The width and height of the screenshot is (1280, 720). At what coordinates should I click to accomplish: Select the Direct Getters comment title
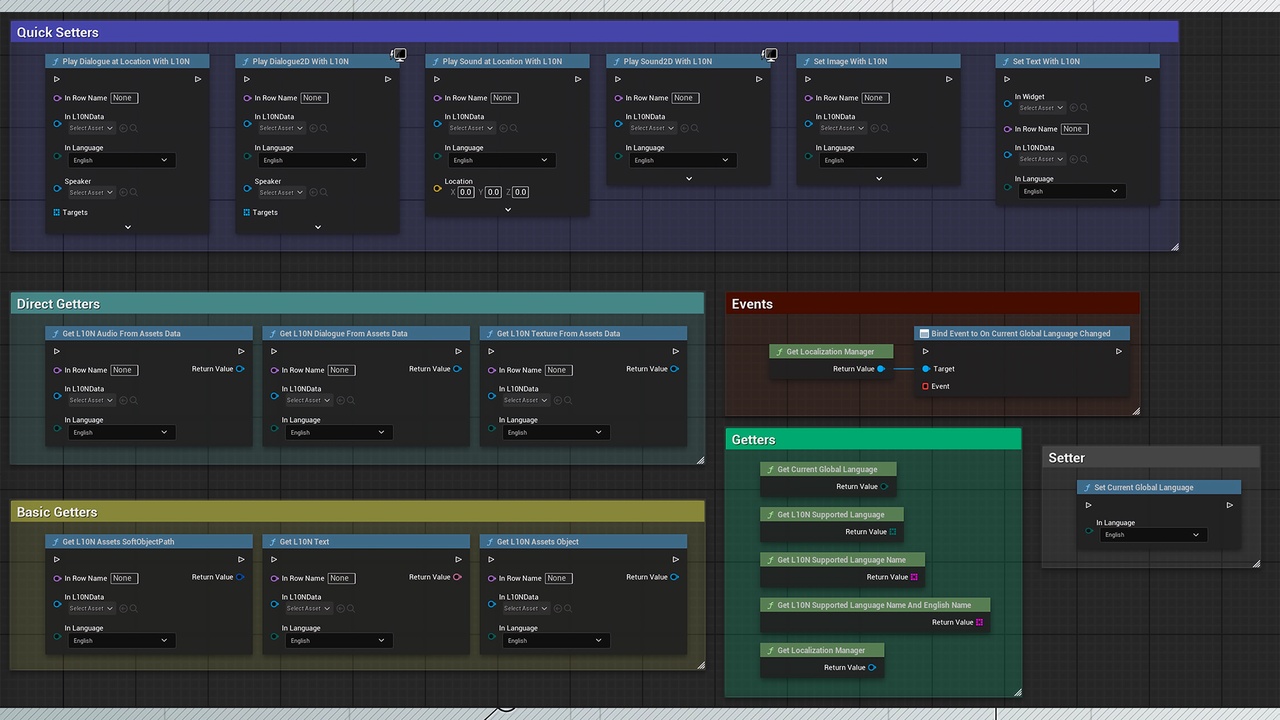[58, 304]
